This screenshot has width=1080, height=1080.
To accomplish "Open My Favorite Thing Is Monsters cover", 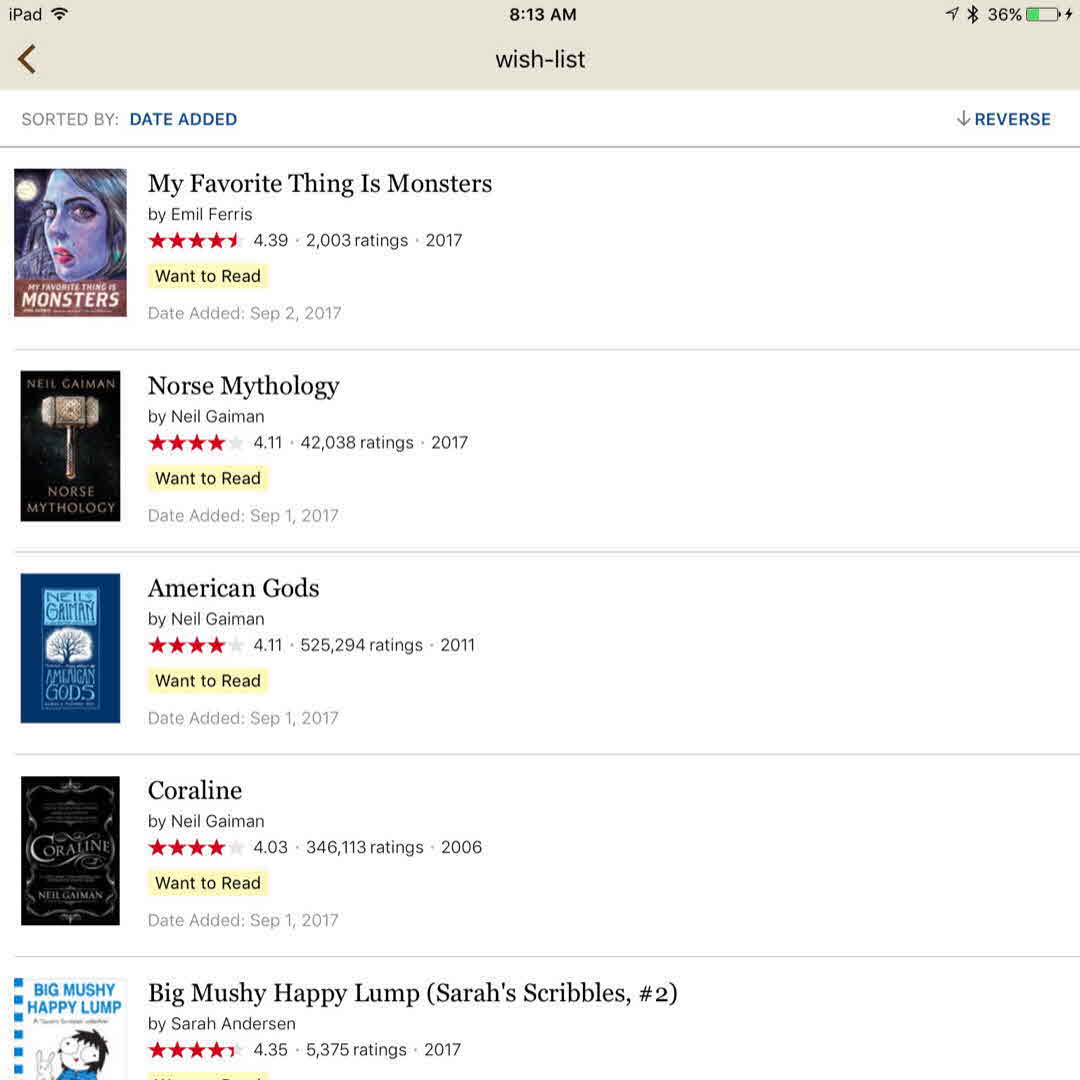I will (x=70, y=243).
